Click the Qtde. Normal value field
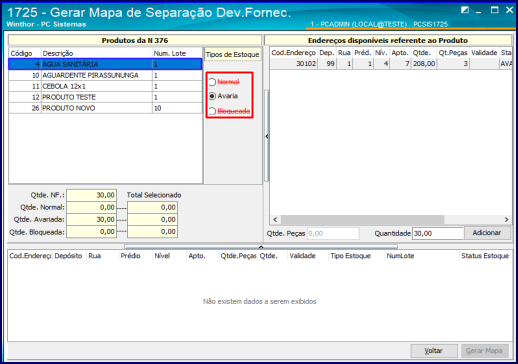 (91, 207)
